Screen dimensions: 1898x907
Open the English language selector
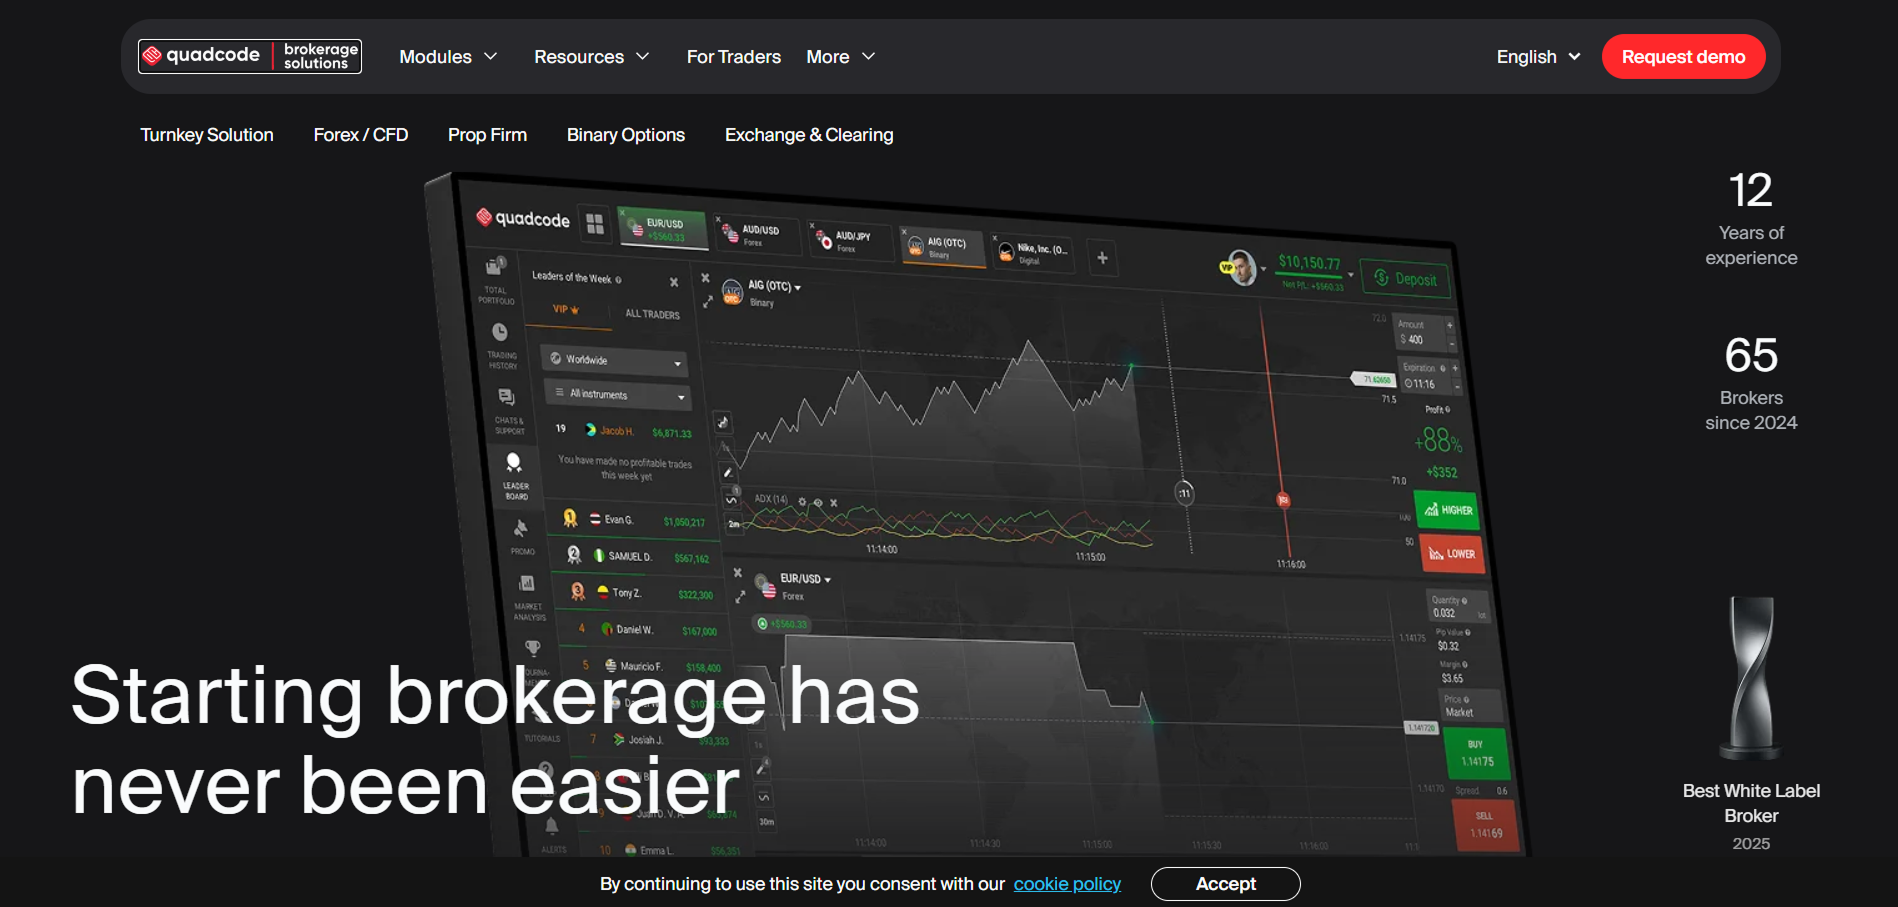1538,57
